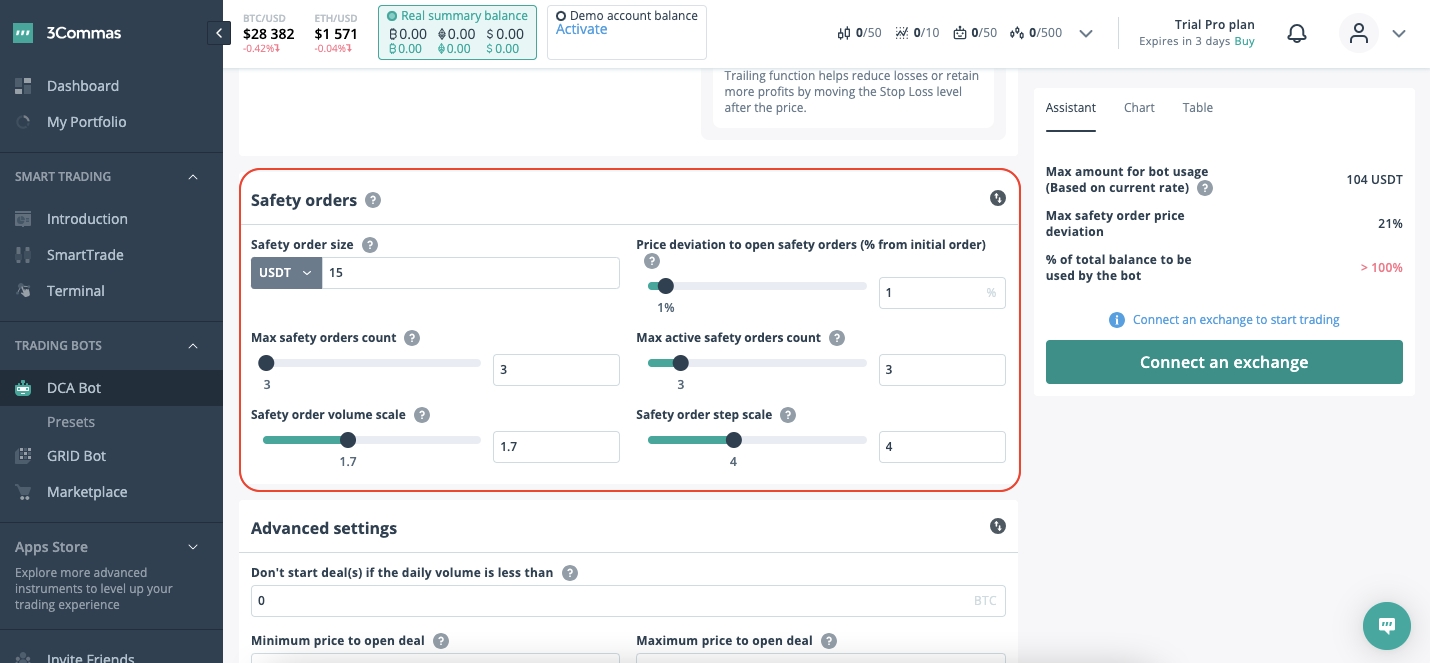Click the Connect an exchange button
The image size is (1430, 663).
(x=1224, y=362)
